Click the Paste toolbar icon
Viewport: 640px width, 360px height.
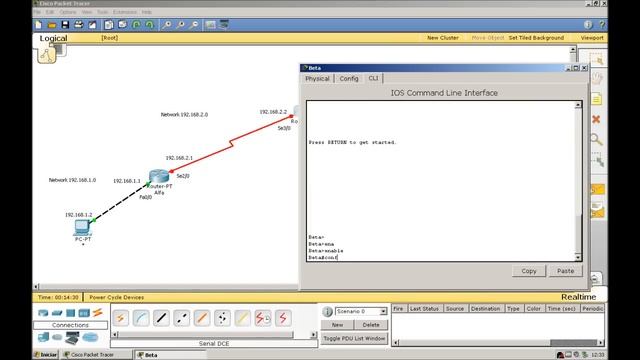click(122, 25)
